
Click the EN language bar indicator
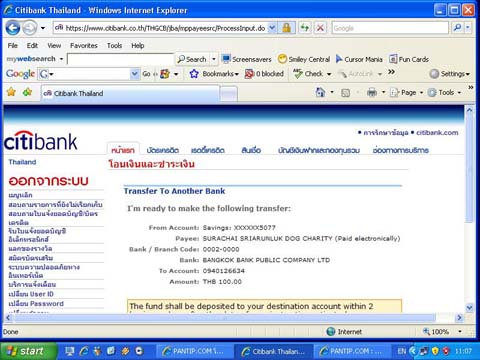[x=402, y=351]
